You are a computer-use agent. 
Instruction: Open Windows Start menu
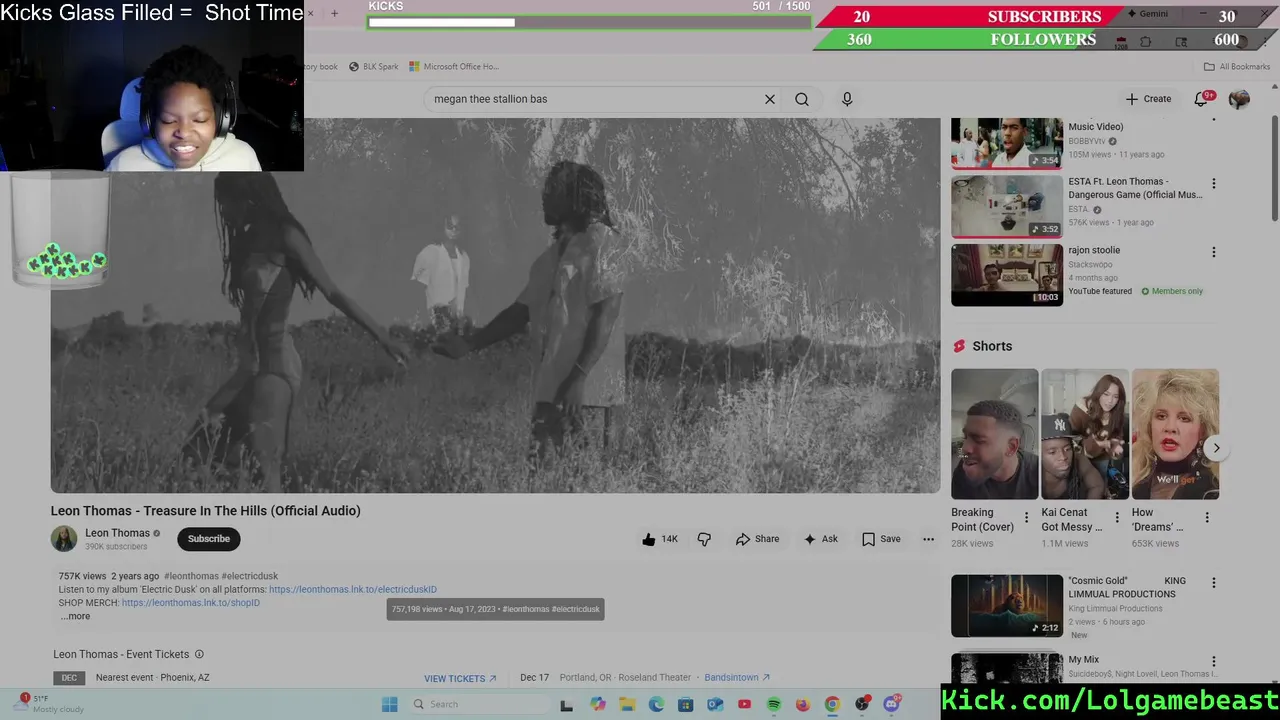(389, 704)
